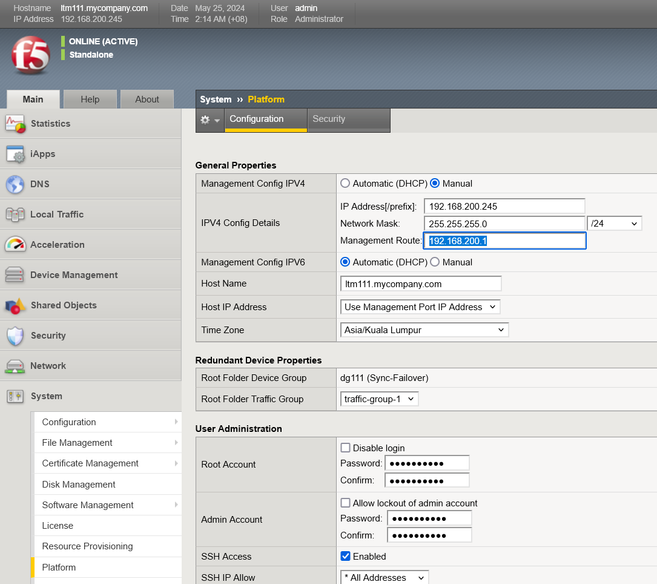Toggle SSH Access Enabled checkbox
Viewport: 657px width, 584px height.
[x=346, y=557]
